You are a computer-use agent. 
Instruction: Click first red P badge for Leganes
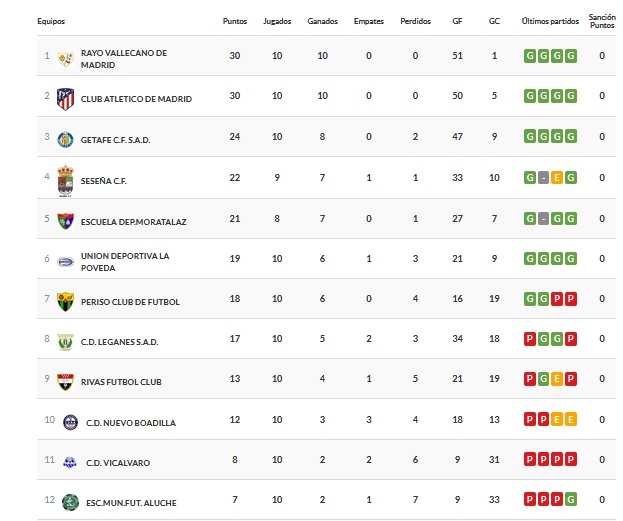click(x=530, y=339)
